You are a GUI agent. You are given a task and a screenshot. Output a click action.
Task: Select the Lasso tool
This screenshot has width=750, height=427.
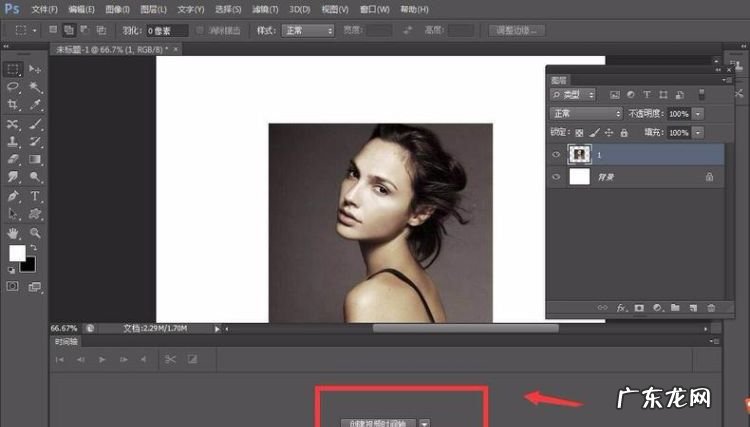tap(13, 87)
